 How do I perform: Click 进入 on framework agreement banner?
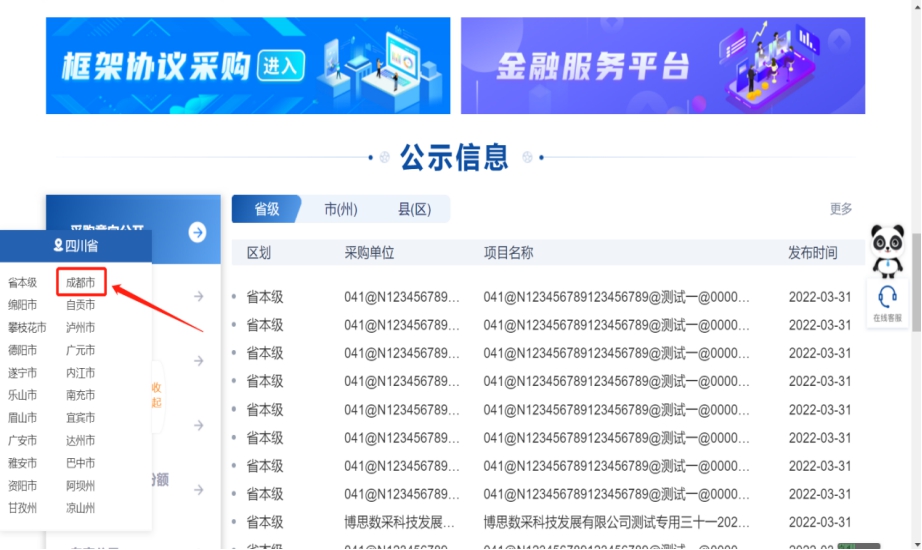[x=280, y=67]
